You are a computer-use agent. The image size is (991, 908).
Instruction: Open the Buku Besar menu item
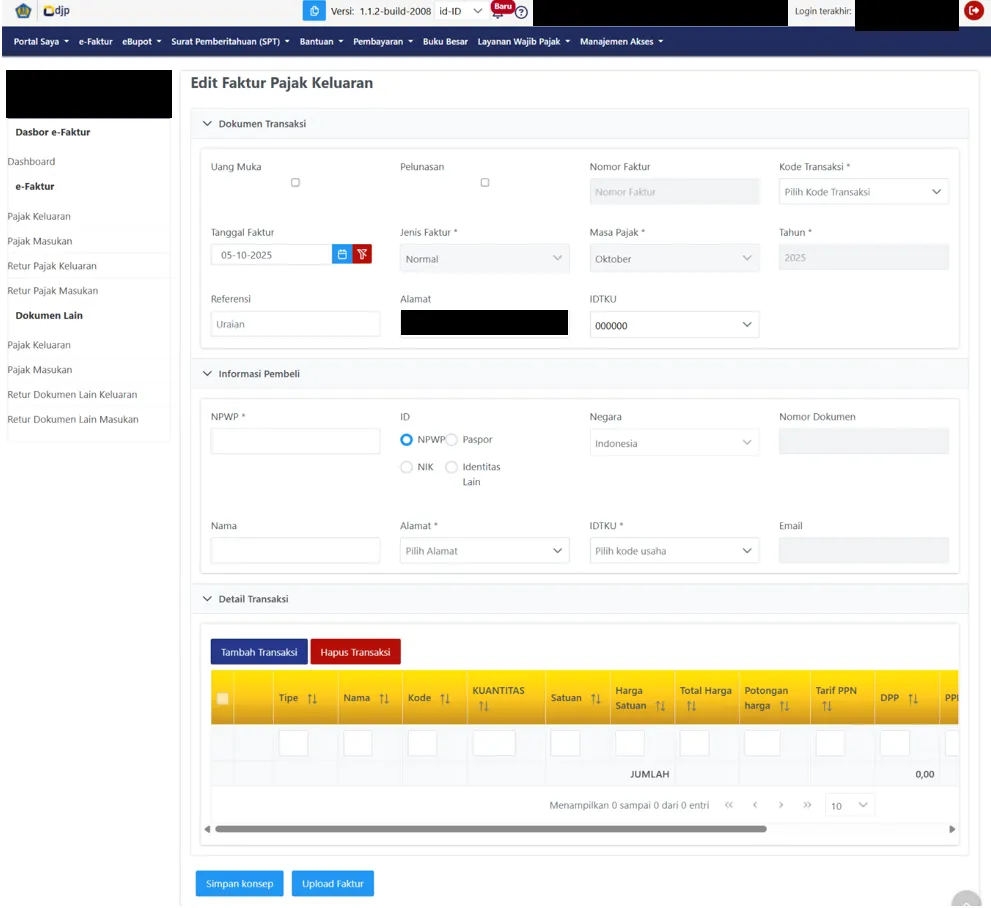point(445,42)
